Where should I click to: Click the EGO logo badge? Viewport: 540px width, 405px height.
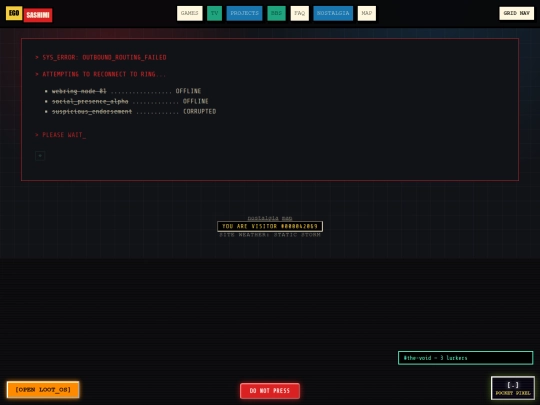click(14, 13)
